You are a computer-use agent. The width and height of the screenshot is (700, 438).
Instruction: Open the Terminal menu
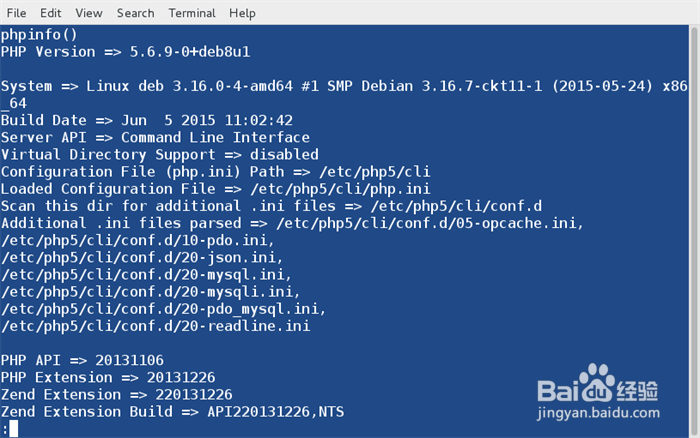point(192,13)
